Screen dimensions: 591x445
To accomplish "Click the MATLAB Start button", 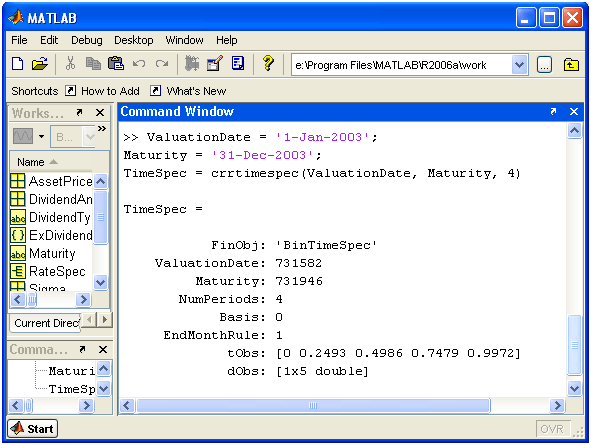I will pos(32,428).
